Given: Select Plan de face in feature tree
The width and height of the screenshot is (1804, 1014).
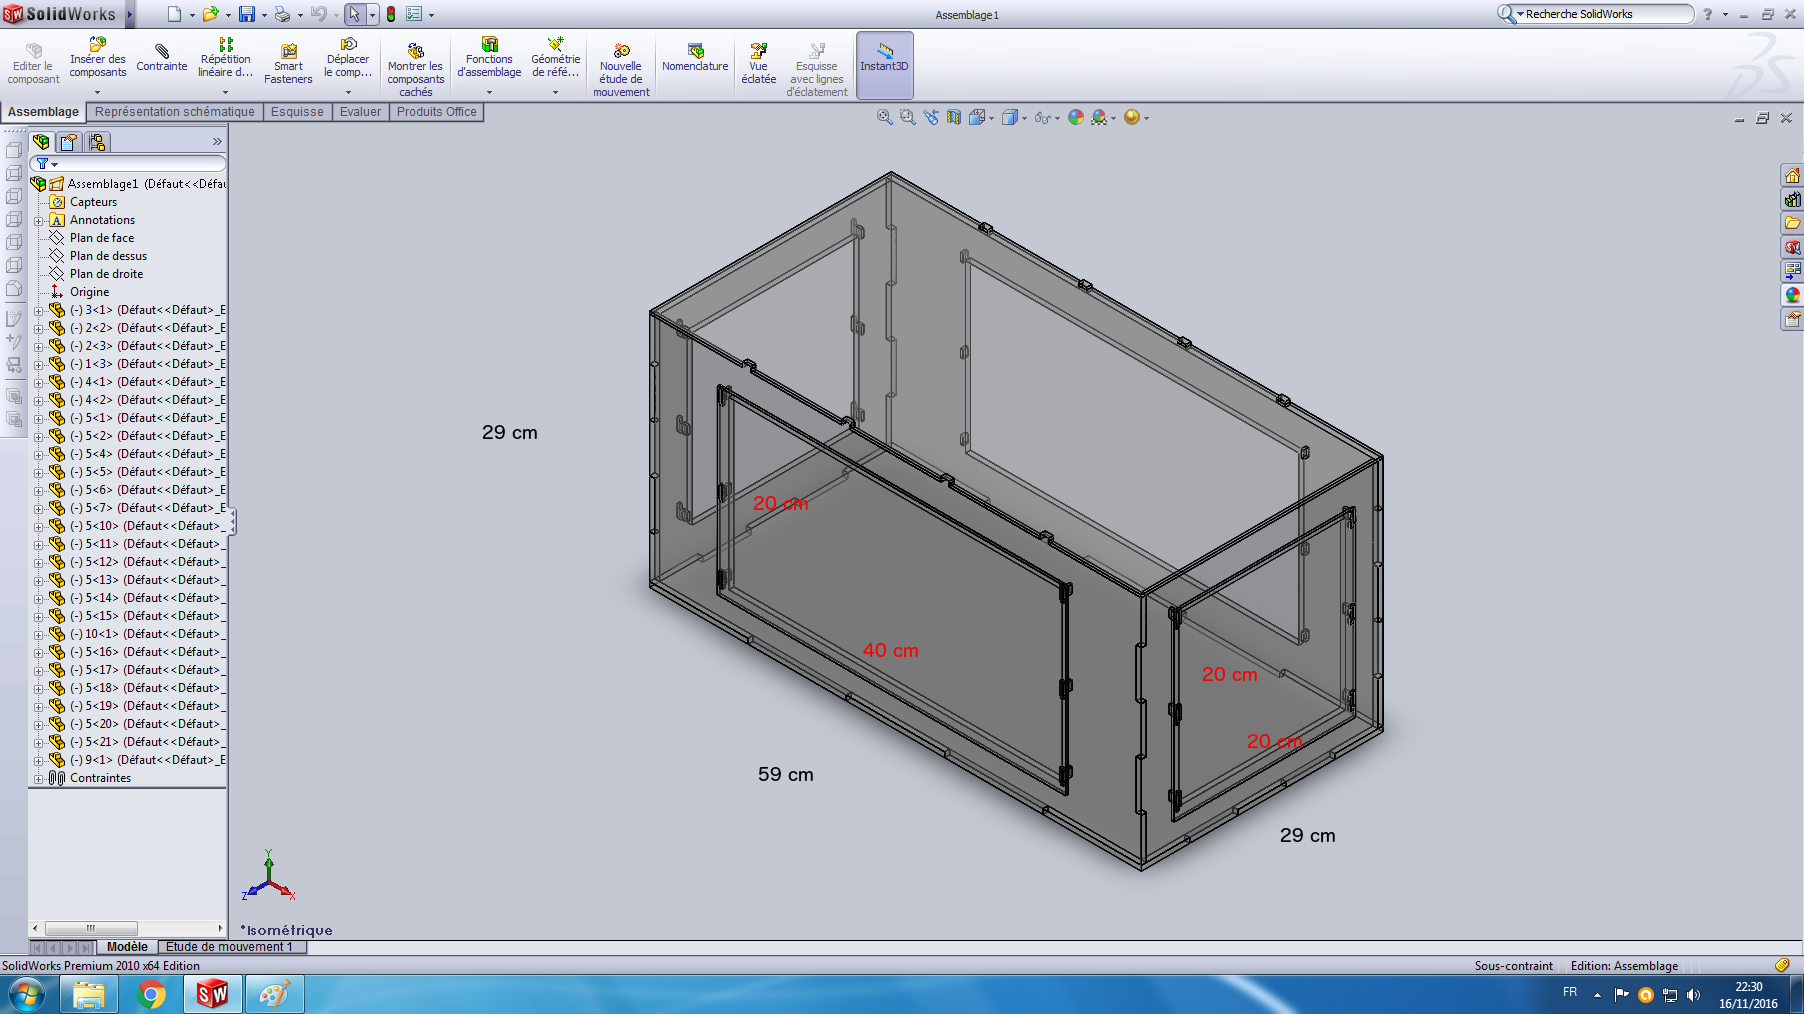Looking at the screenshot, I should tap(102, 238).
